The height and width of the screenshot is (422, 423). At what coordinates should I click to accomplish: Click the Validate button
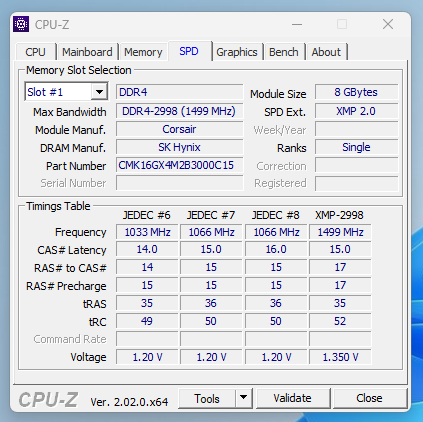[x=293, y=398]
